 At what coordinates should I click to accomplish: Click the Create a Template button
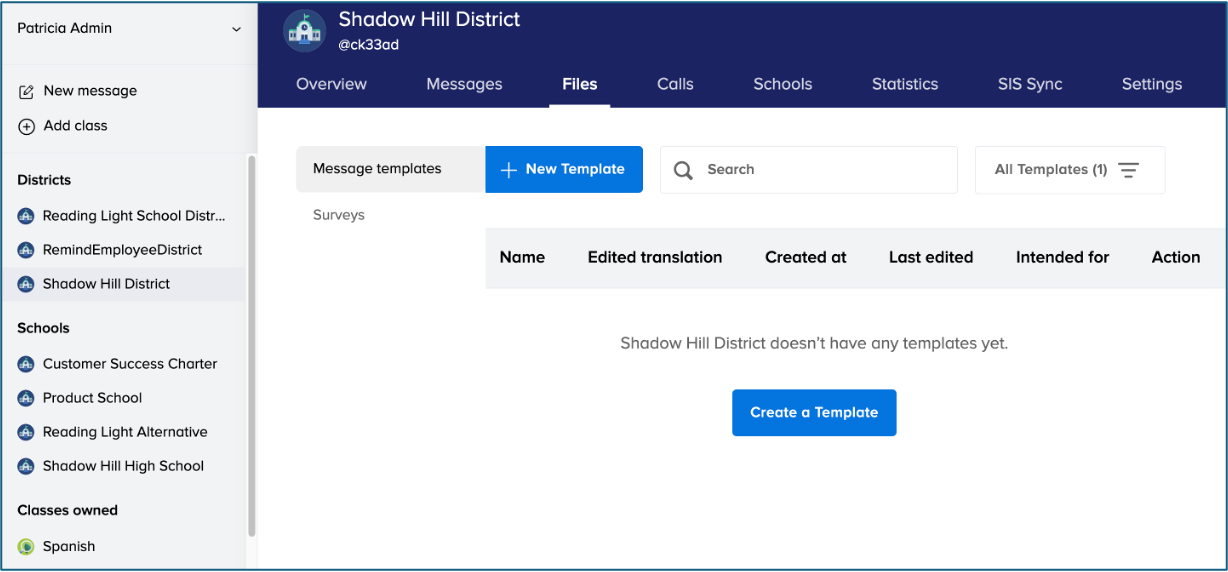click(814, 412)
